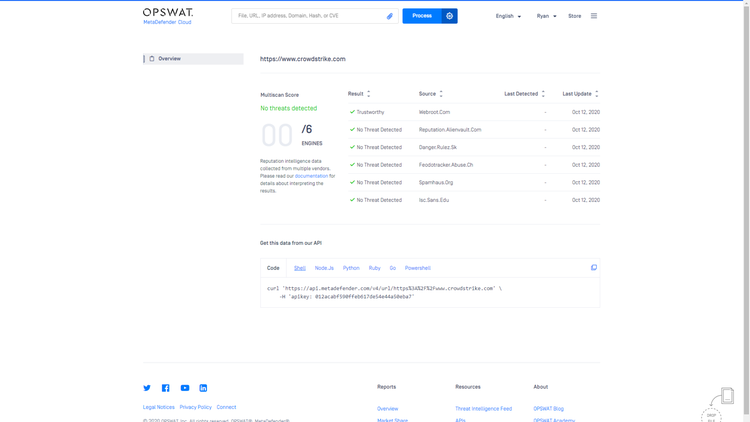Switch to the Shell code tab
This screenshot has height=422, width=750.
click(x=299, y=268)
